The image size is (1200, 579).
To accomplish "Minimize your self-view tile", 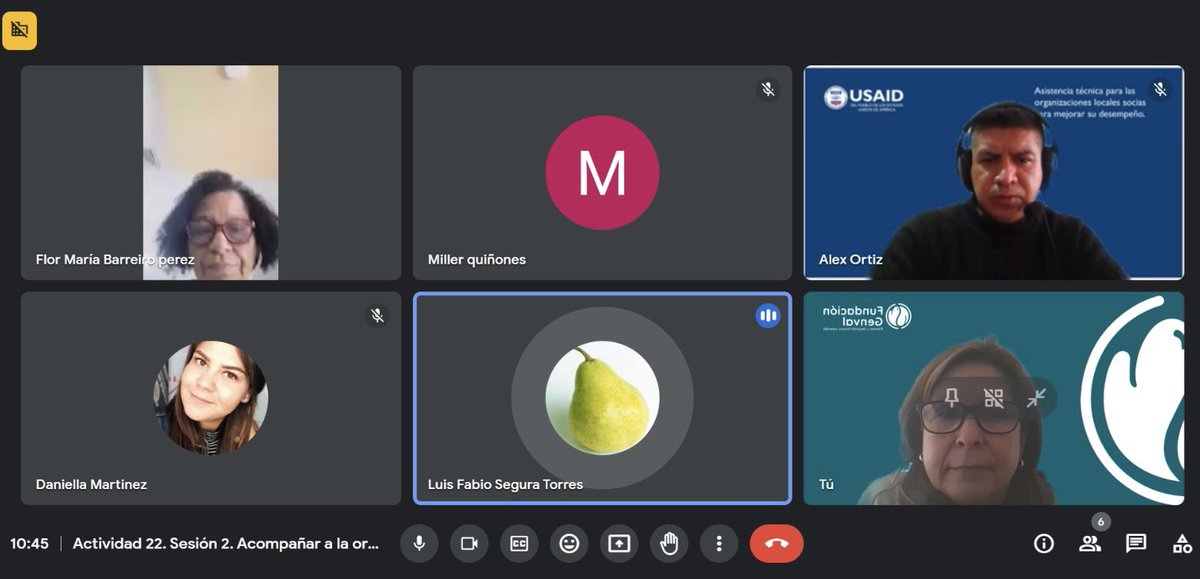I will 1036,398.
